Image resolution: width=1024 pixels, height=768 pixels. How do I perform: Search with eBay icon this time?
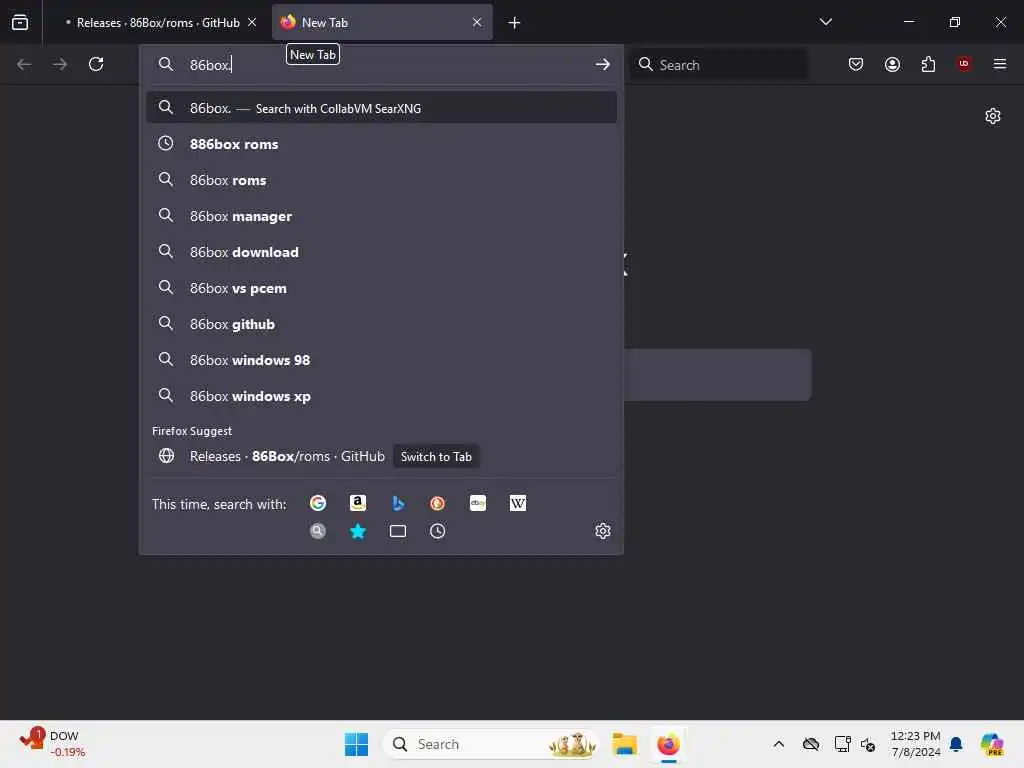478,503
